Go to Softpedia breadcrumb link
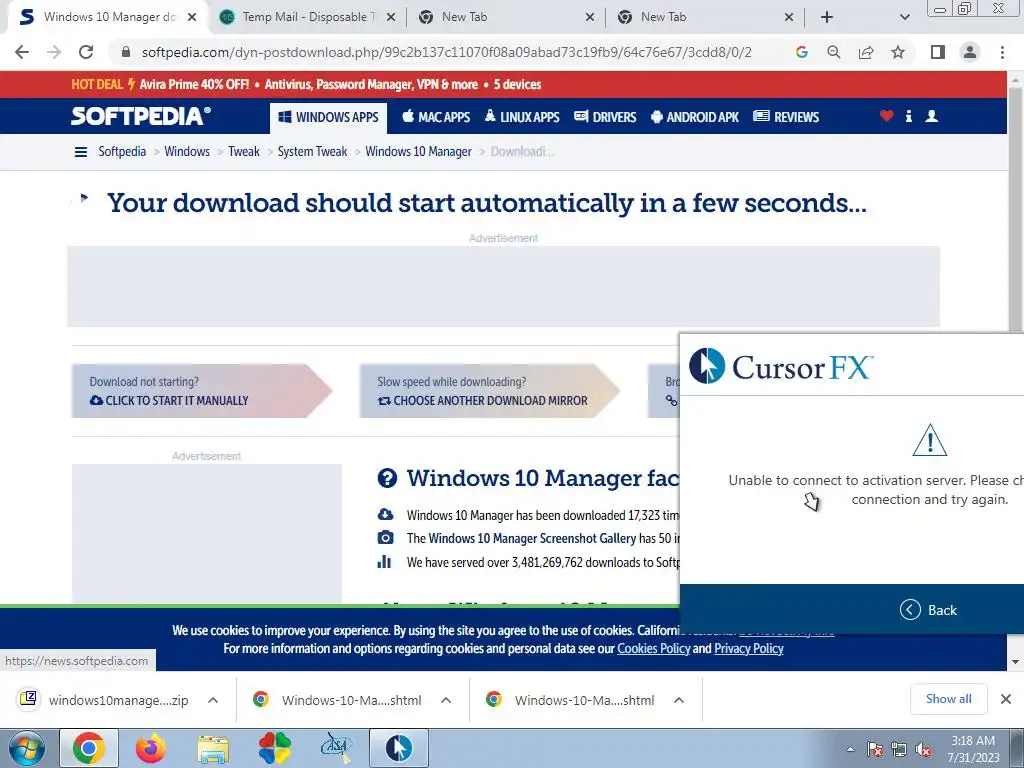The width and height of the screenshot is (1024, 768). (122, 152)
